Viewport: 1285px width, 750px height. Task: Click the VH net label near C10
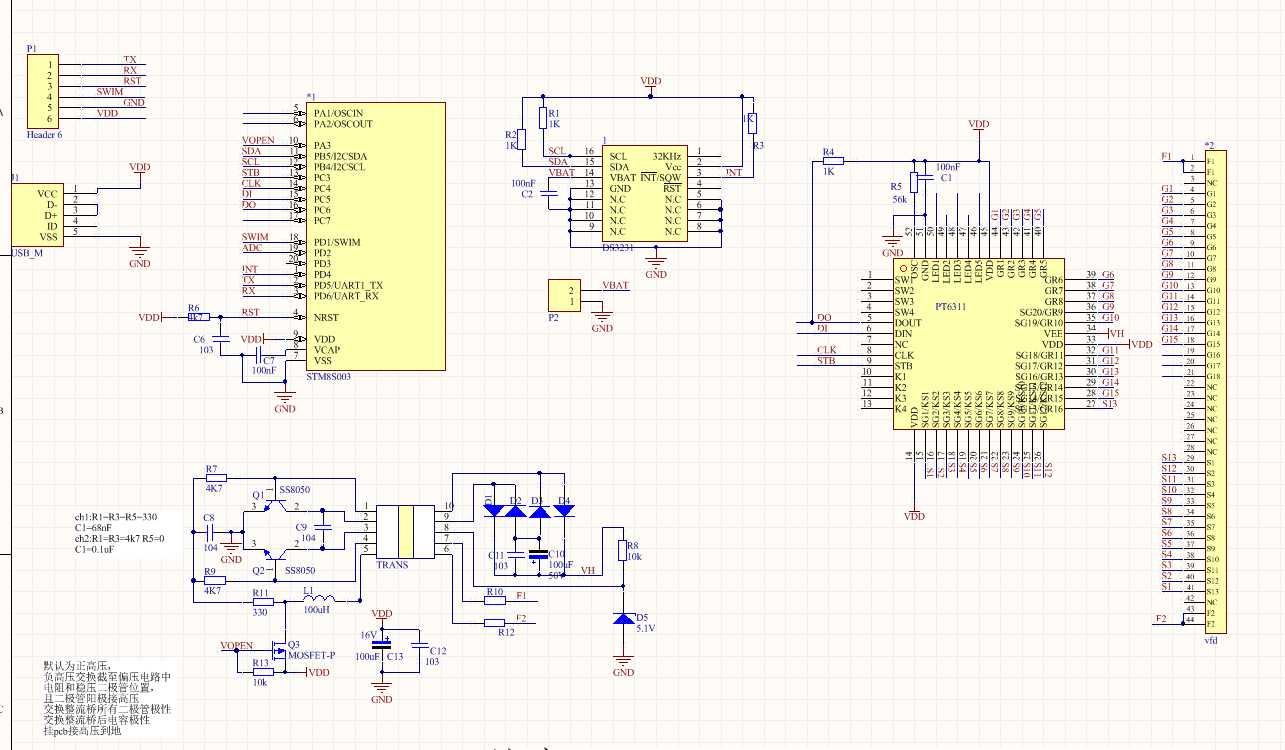[x=587, y=570]
